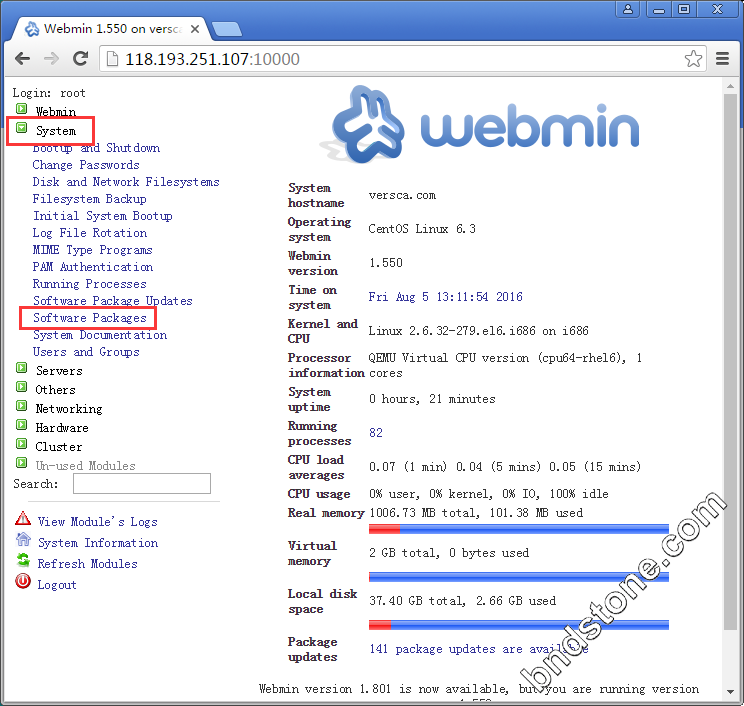Click the Local disk space usage bar

tap(519, 625)
